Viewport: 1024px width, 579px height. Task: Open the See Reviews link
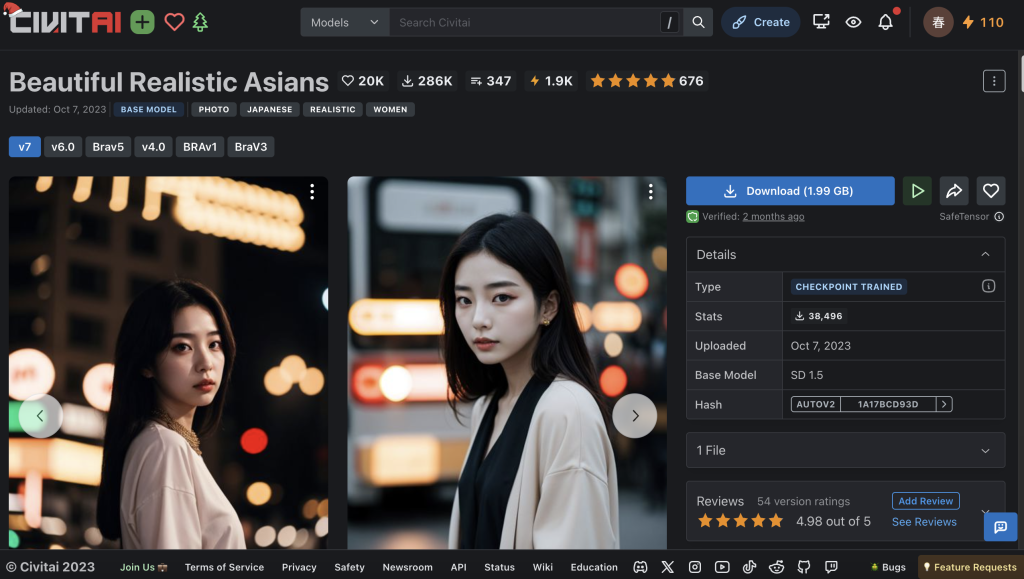(924, 522)
